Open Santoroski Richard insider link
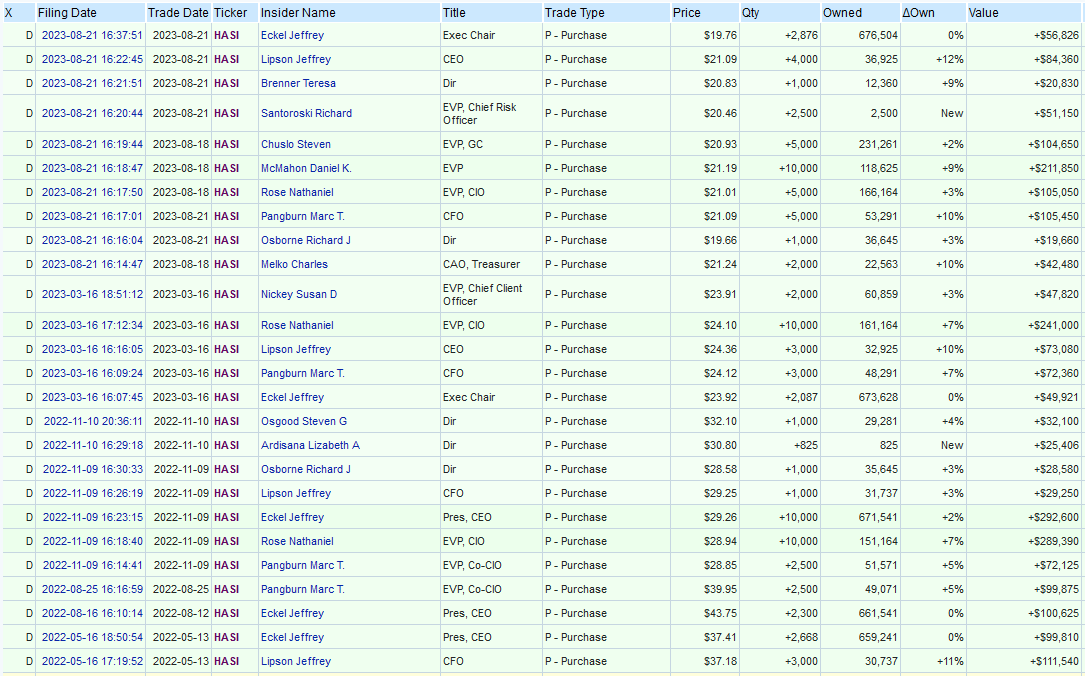1085x676 pixels. [306, 113]
